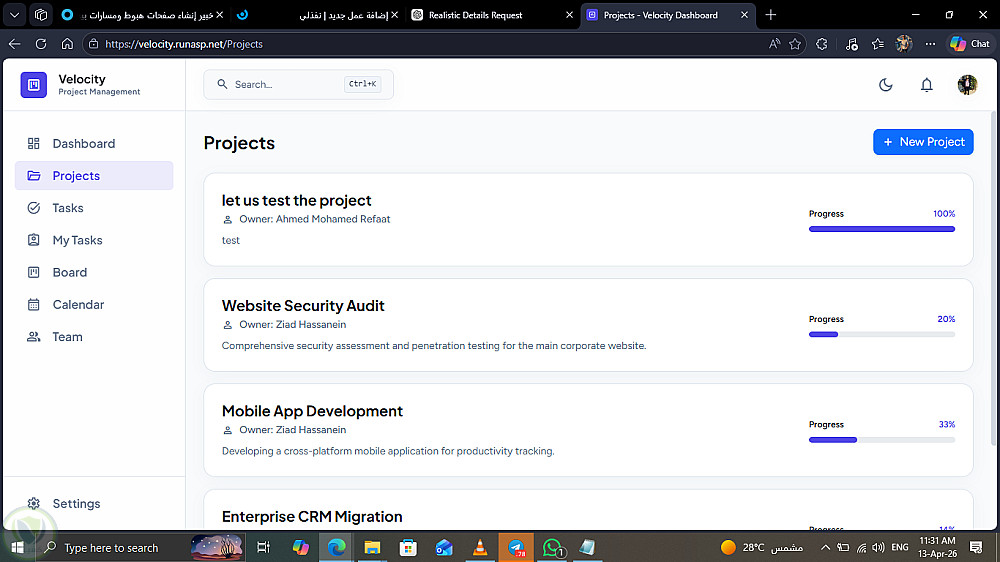Click the browser home button

coord(67,44)
